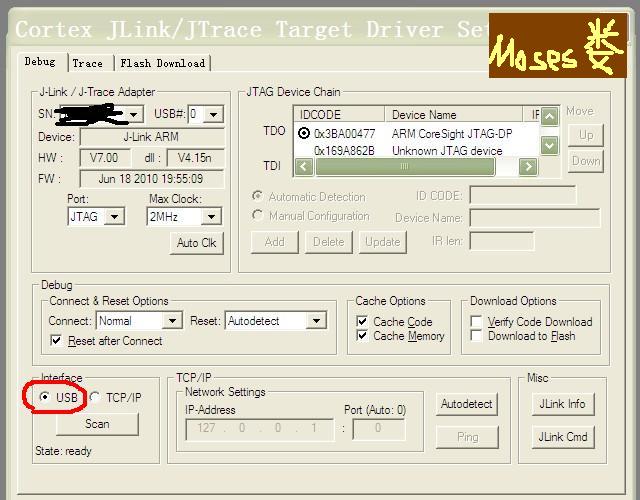Disable Cache Memory checkbox
The width and height of the screenshot is (640, 500).
[362, 336]
